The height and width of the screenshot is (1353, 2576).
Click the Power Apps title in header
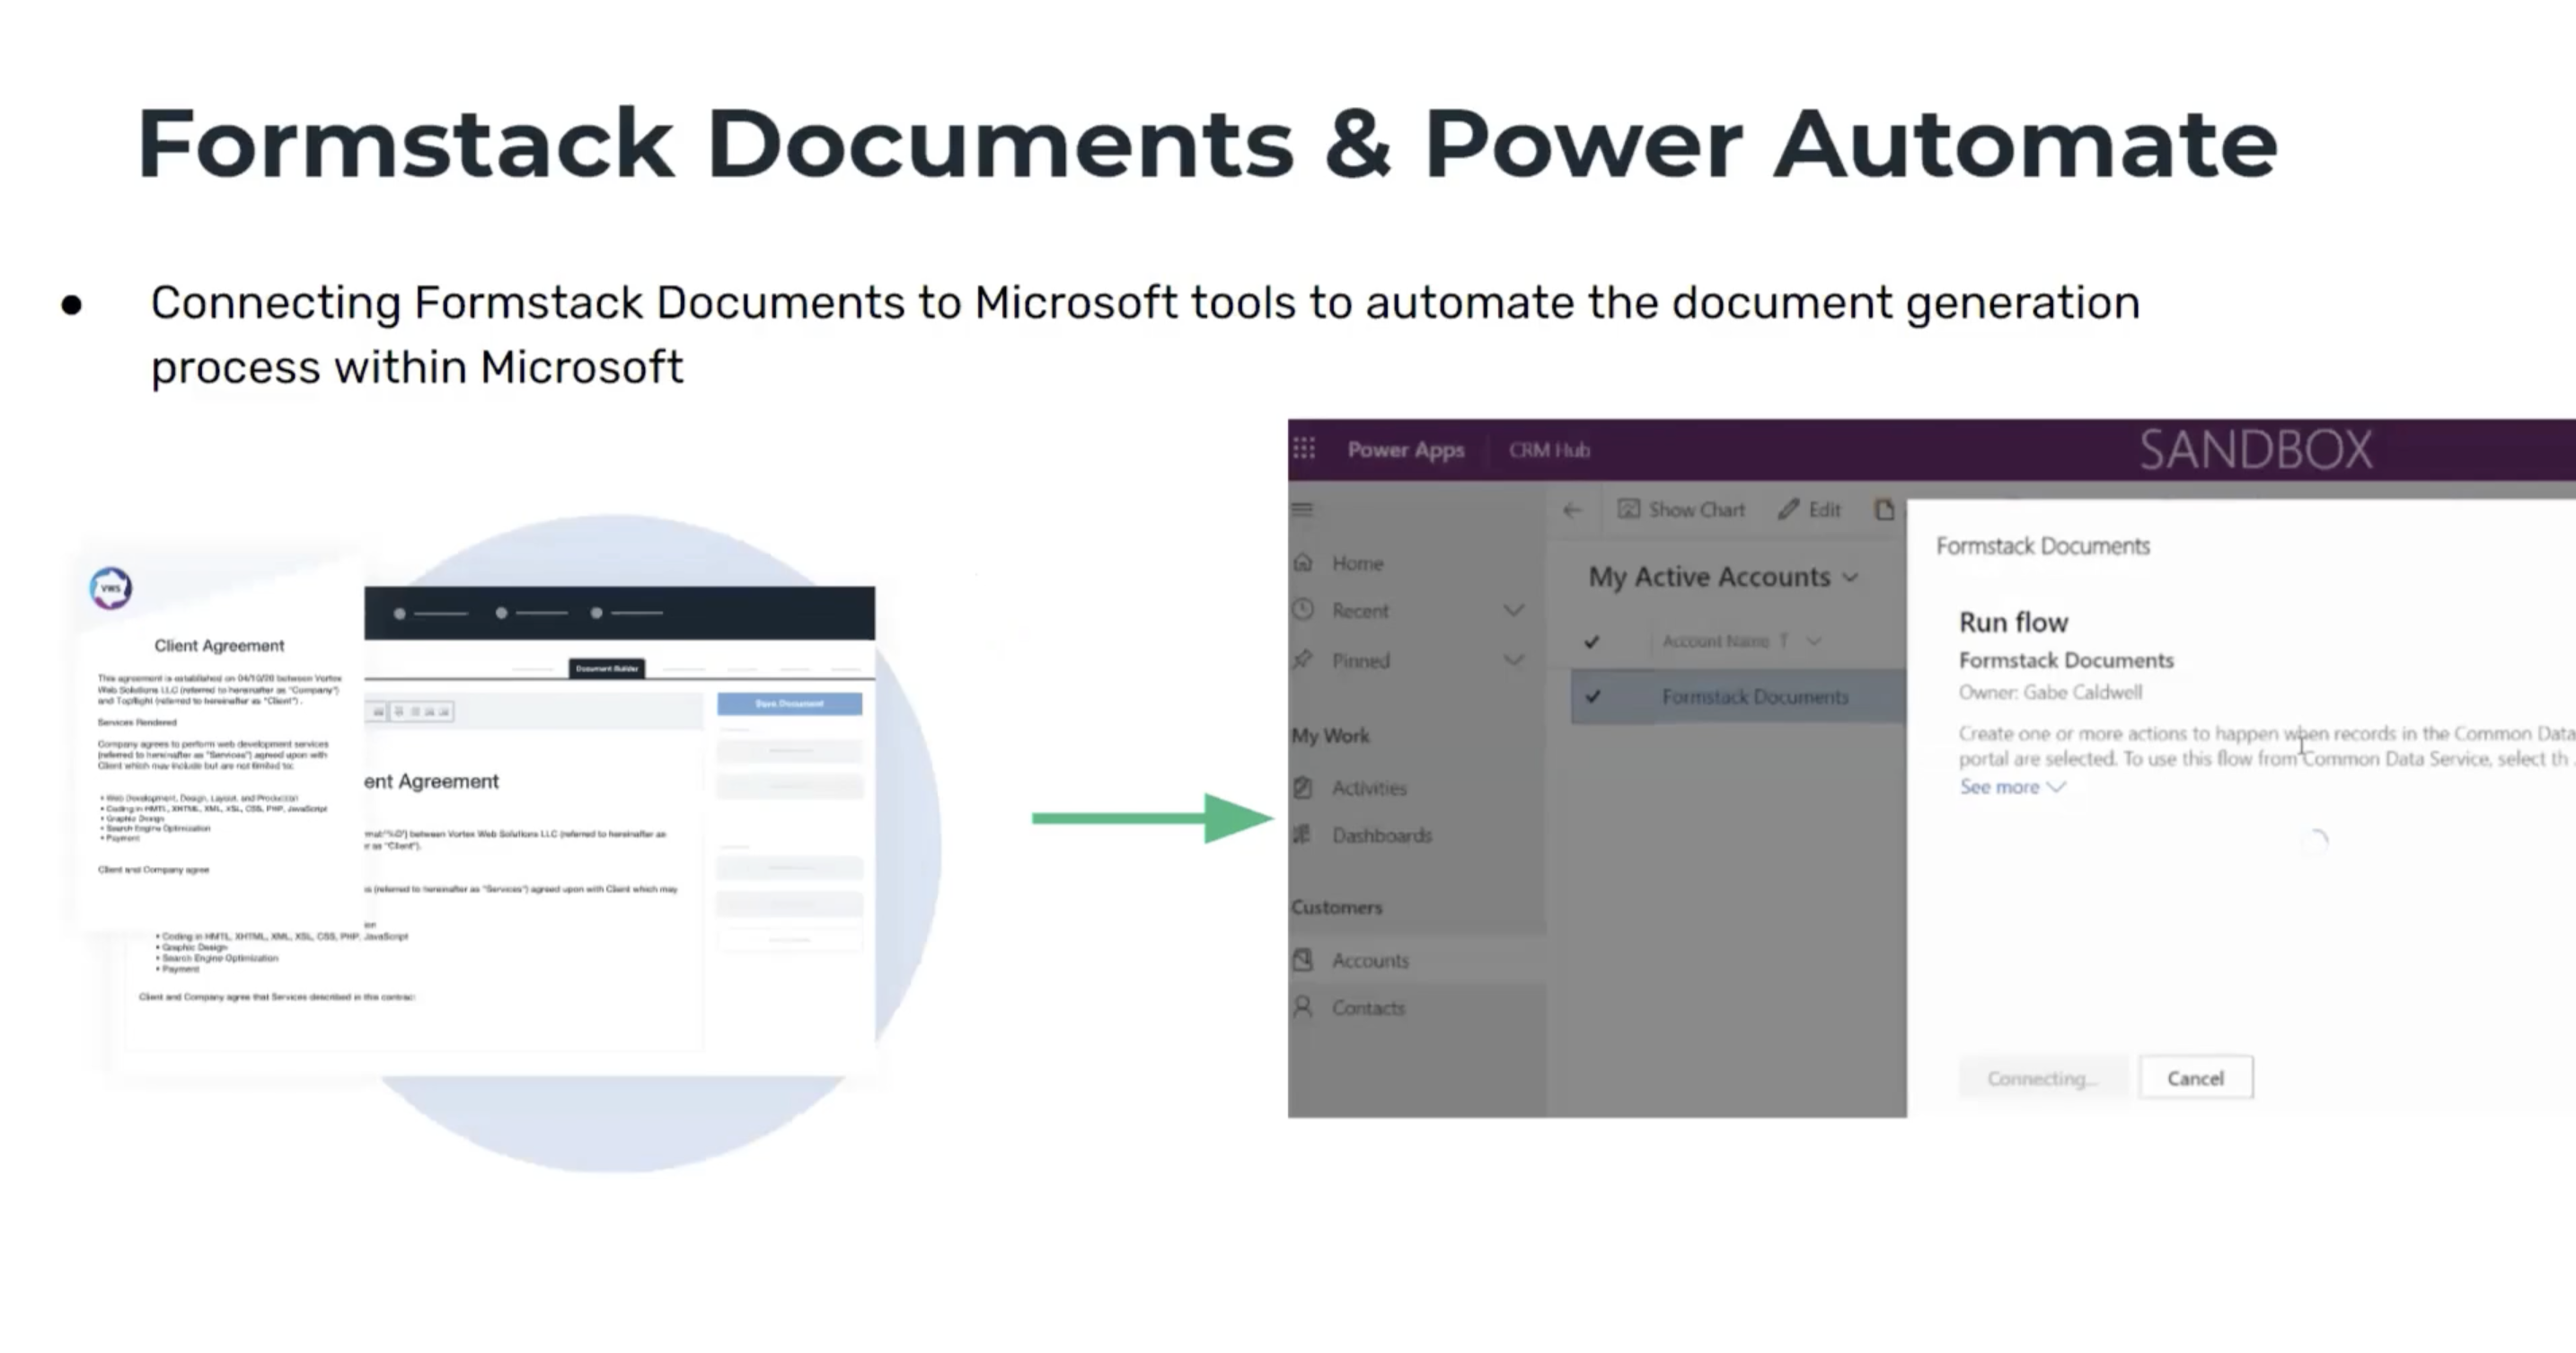[1405, 450]
